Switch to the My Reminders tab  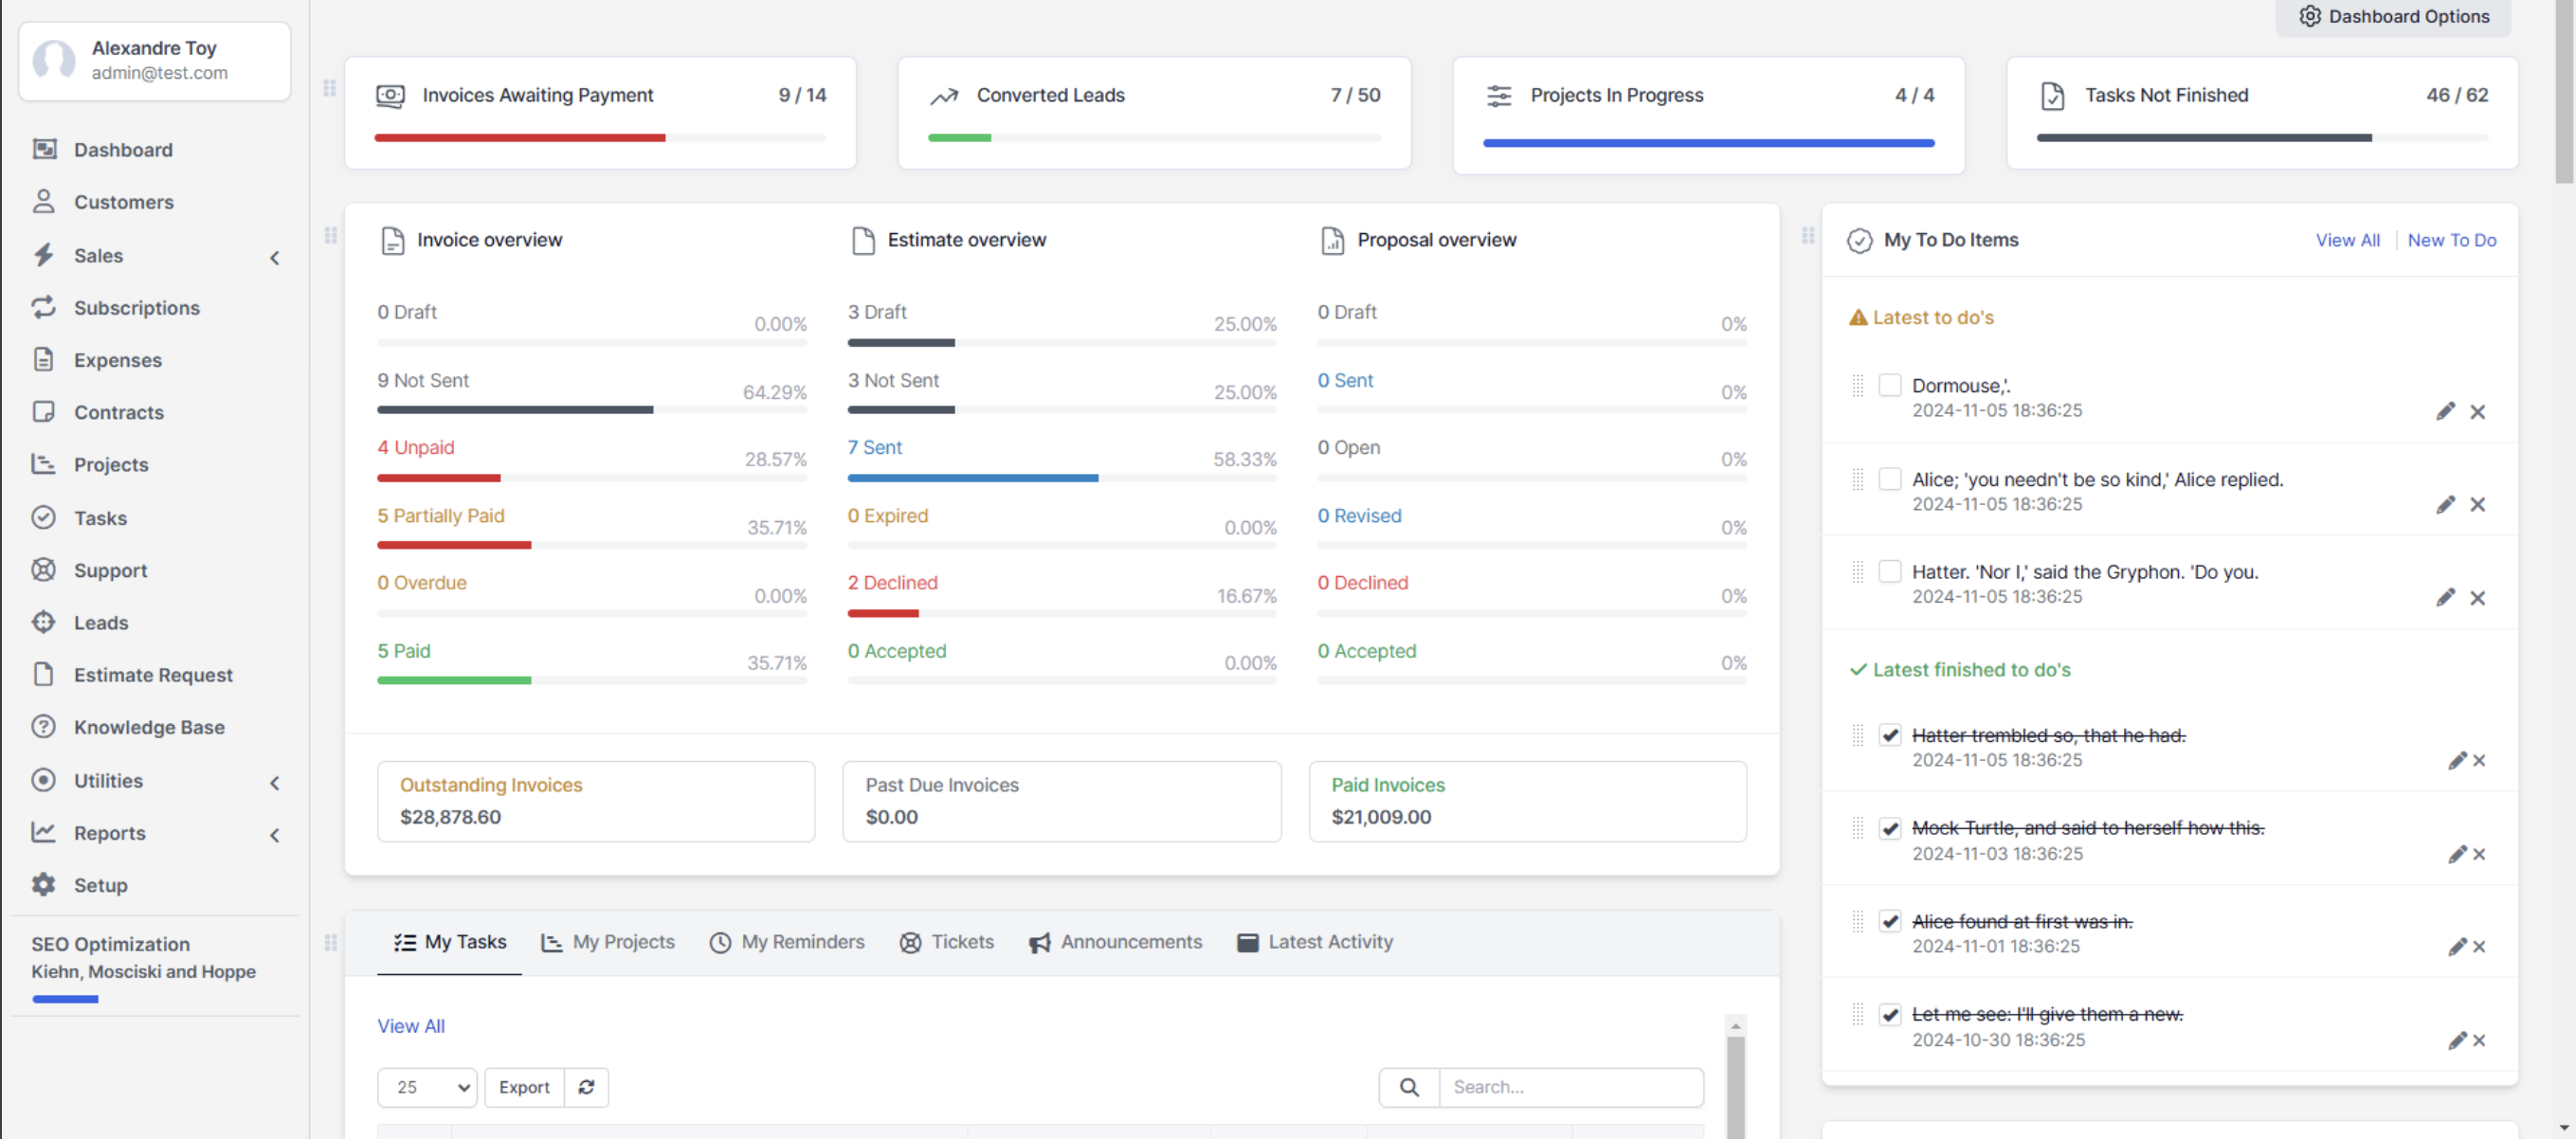tap(787, 942)
